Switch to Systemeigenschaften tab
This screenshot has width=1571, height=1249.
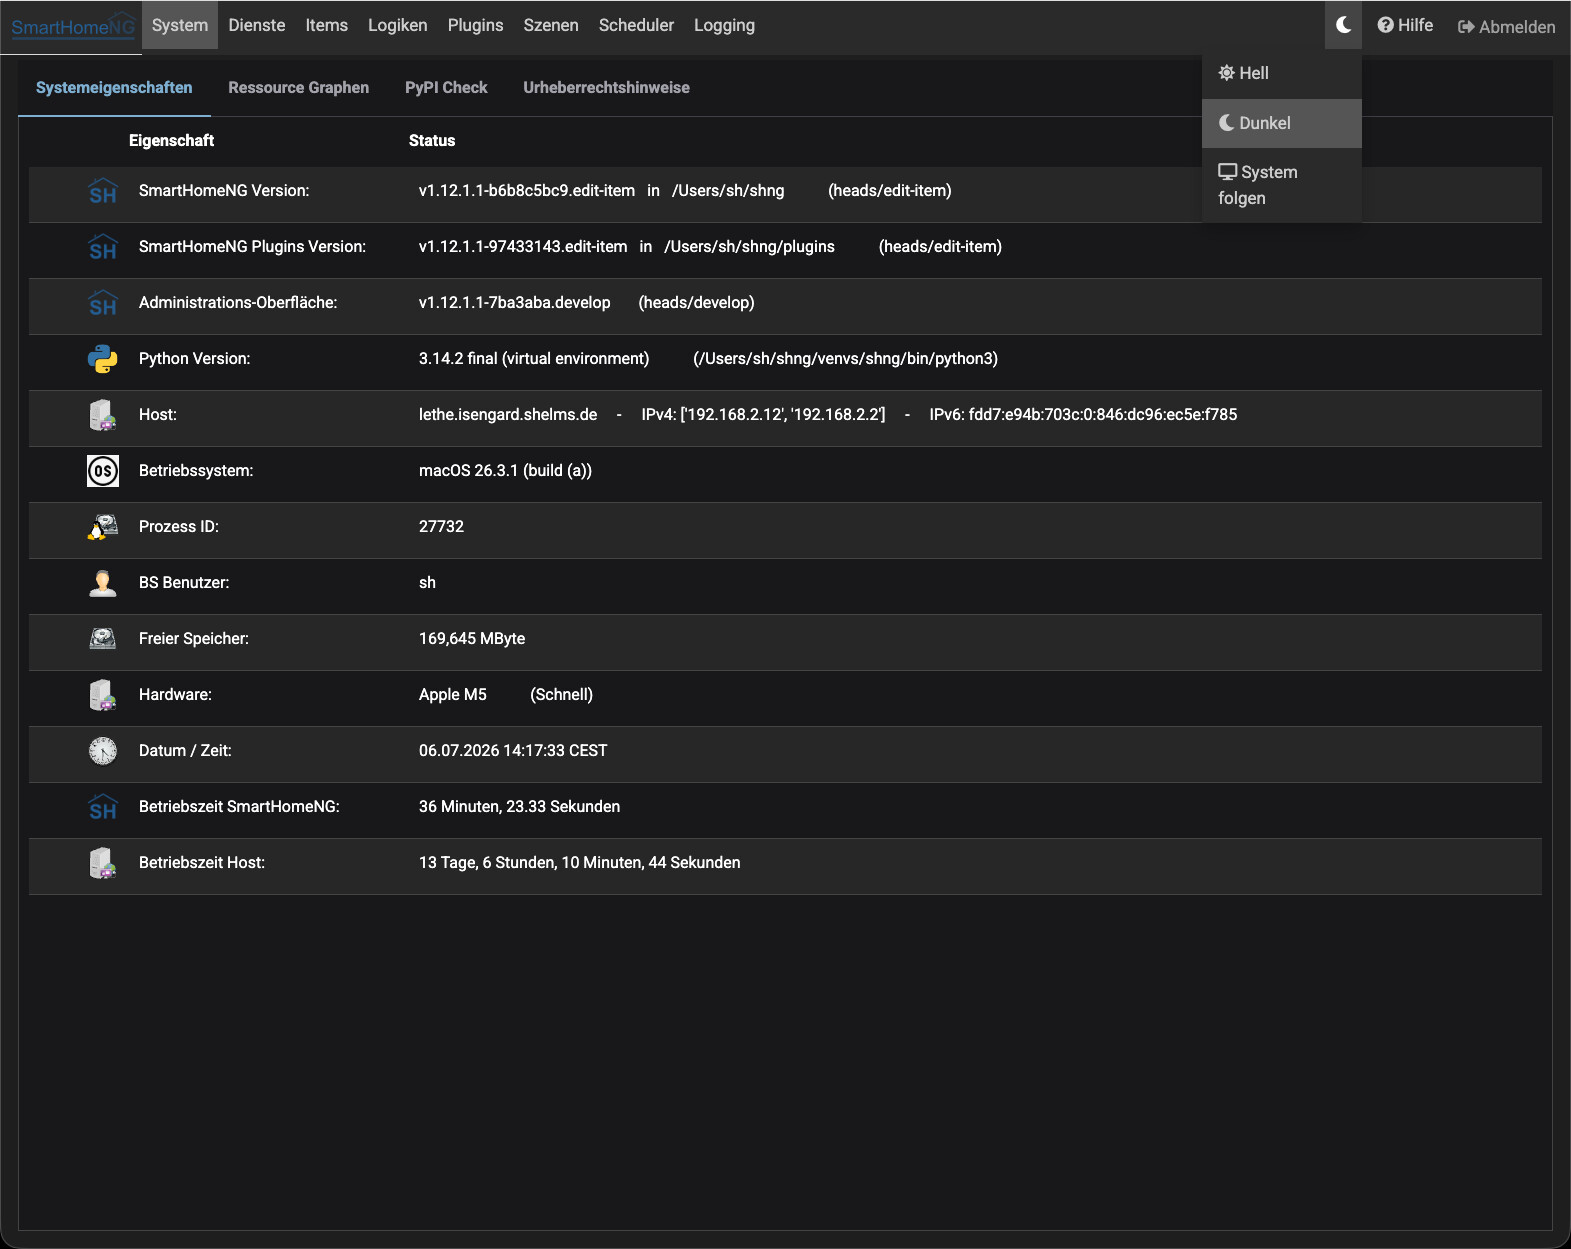point(114,88)
